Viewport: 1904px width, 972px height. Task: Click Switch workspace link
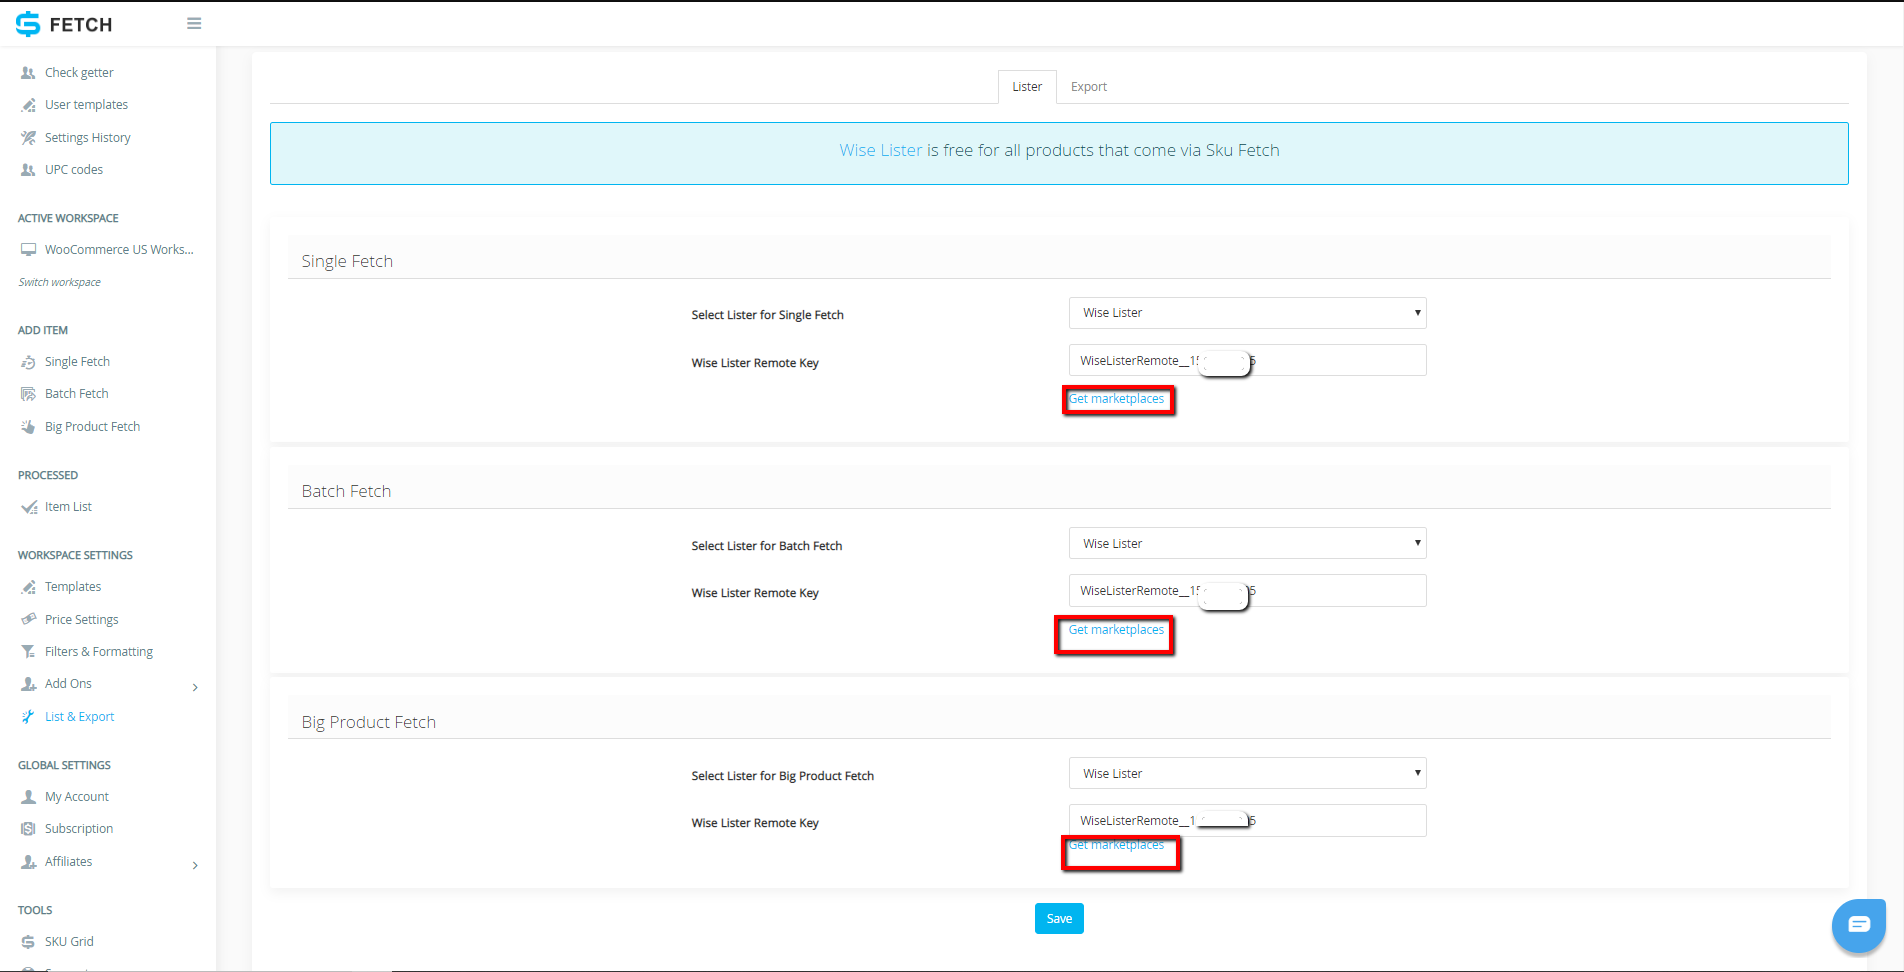pos(60,282)
